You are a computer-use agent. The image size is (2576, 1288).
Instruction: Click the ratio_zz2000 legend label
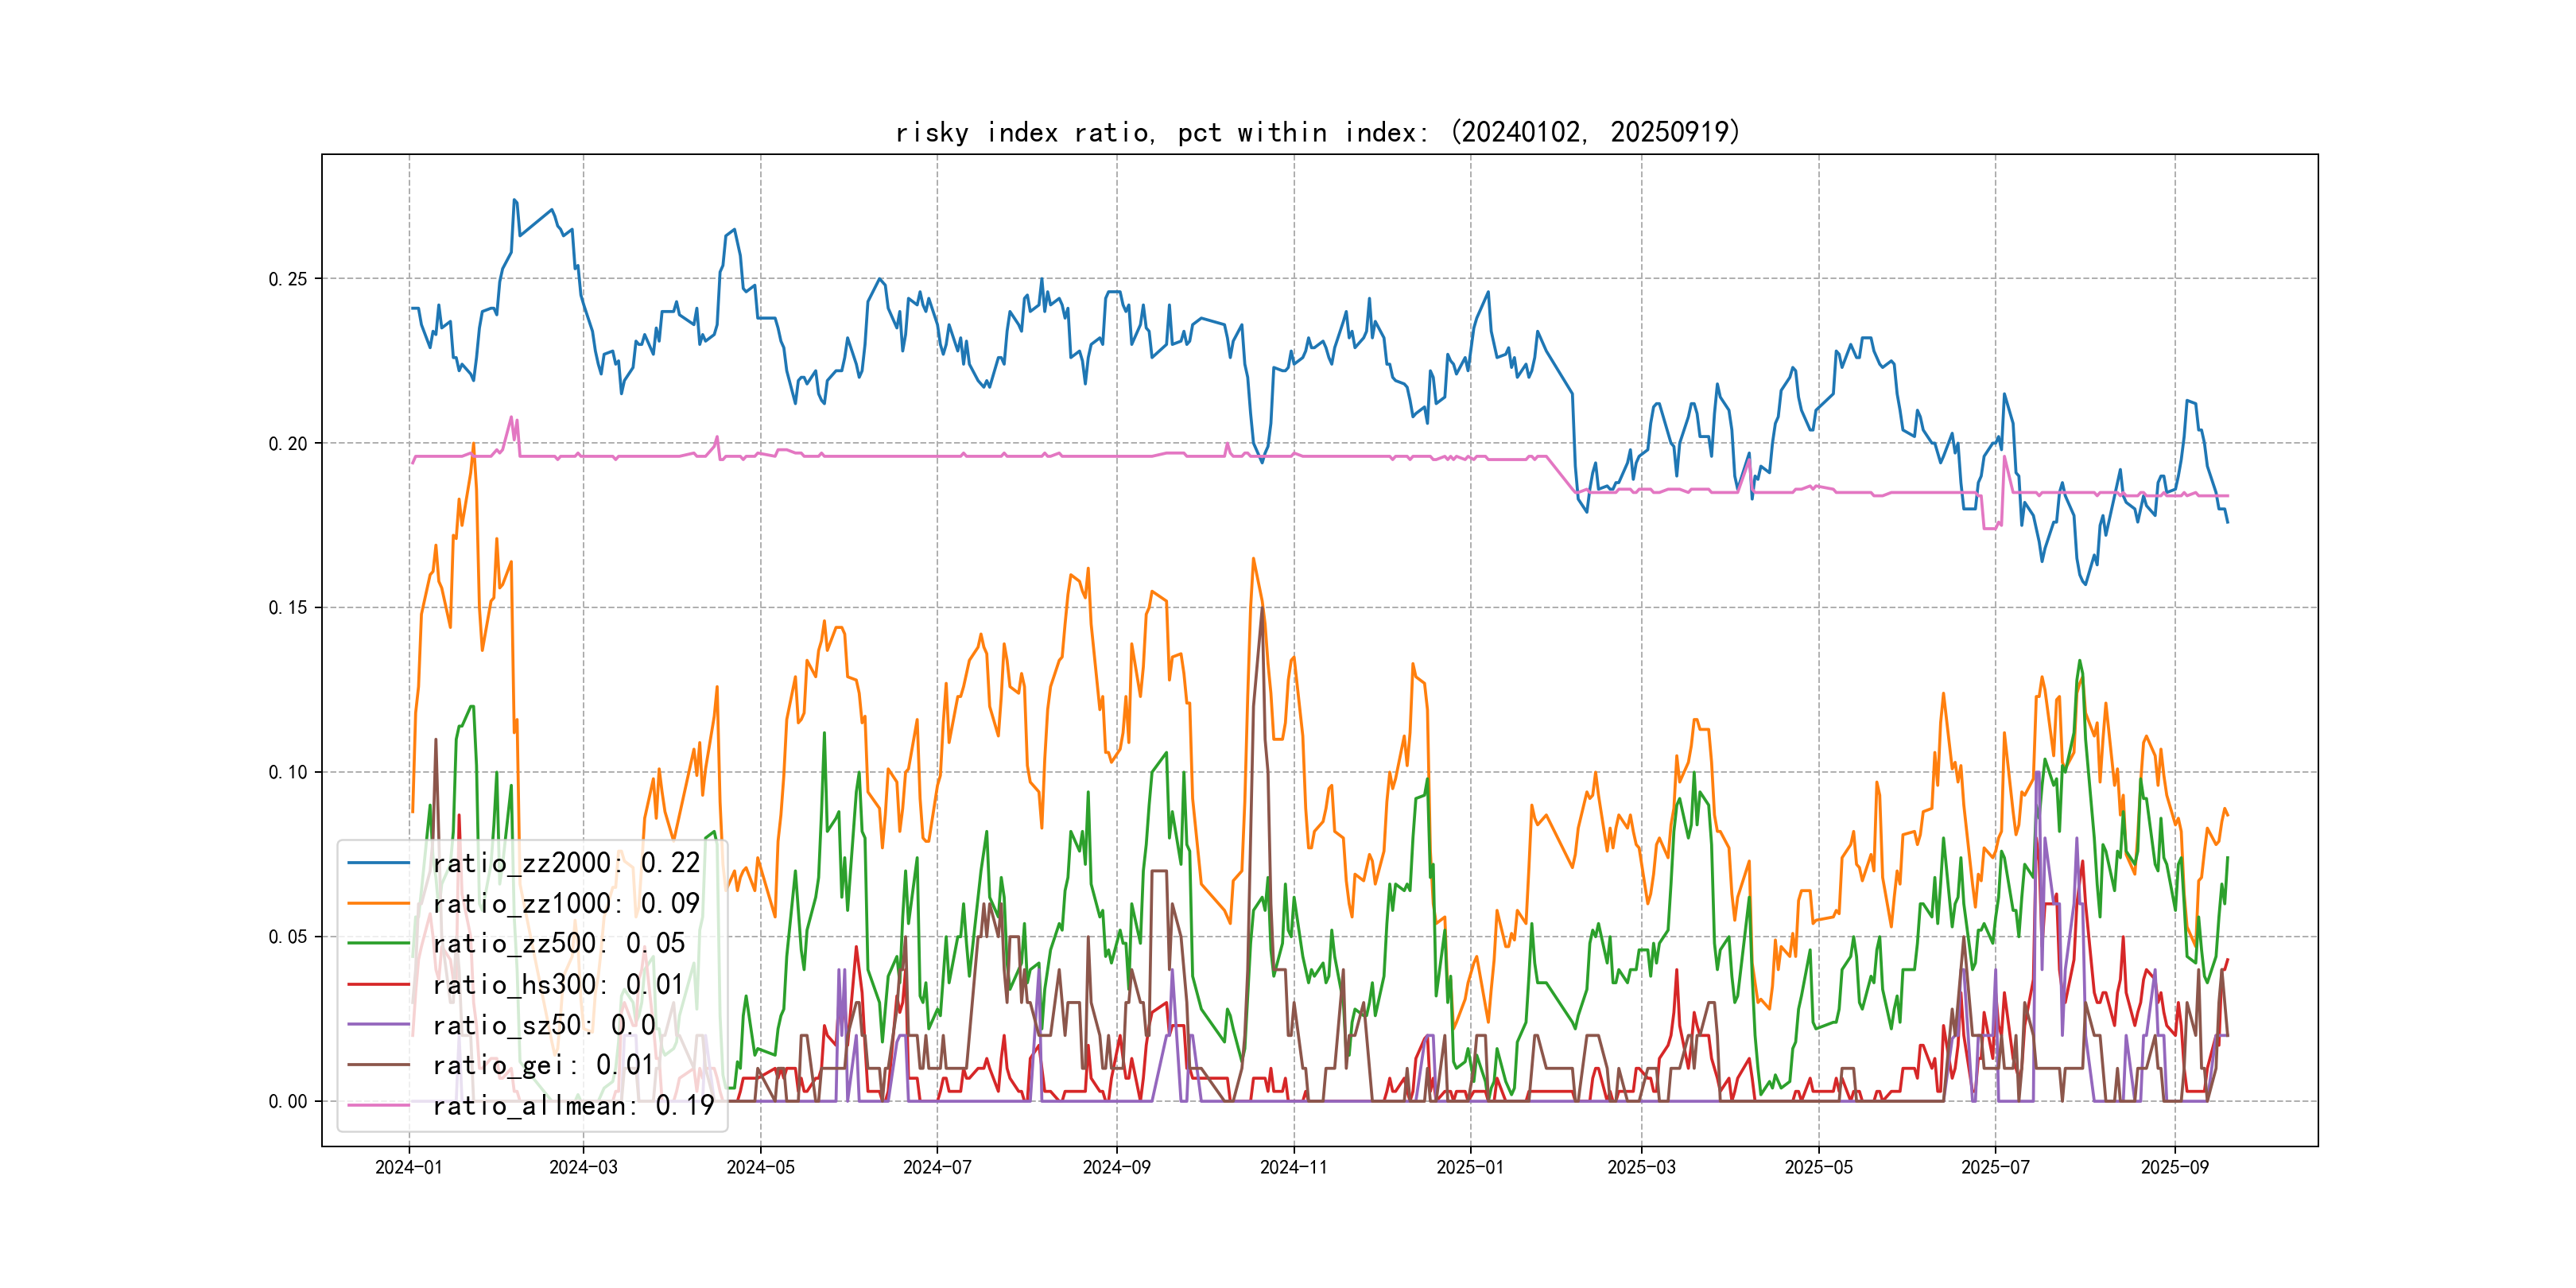point(566,862)
